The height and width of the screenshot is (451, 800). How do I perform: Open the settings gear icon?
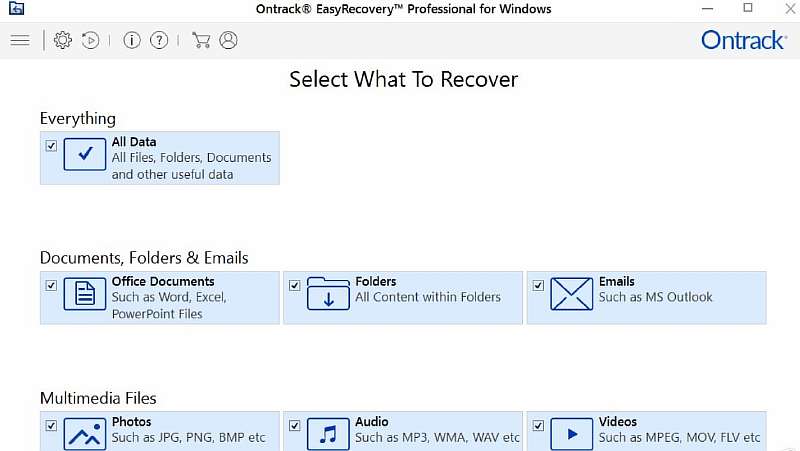[63, 41]
